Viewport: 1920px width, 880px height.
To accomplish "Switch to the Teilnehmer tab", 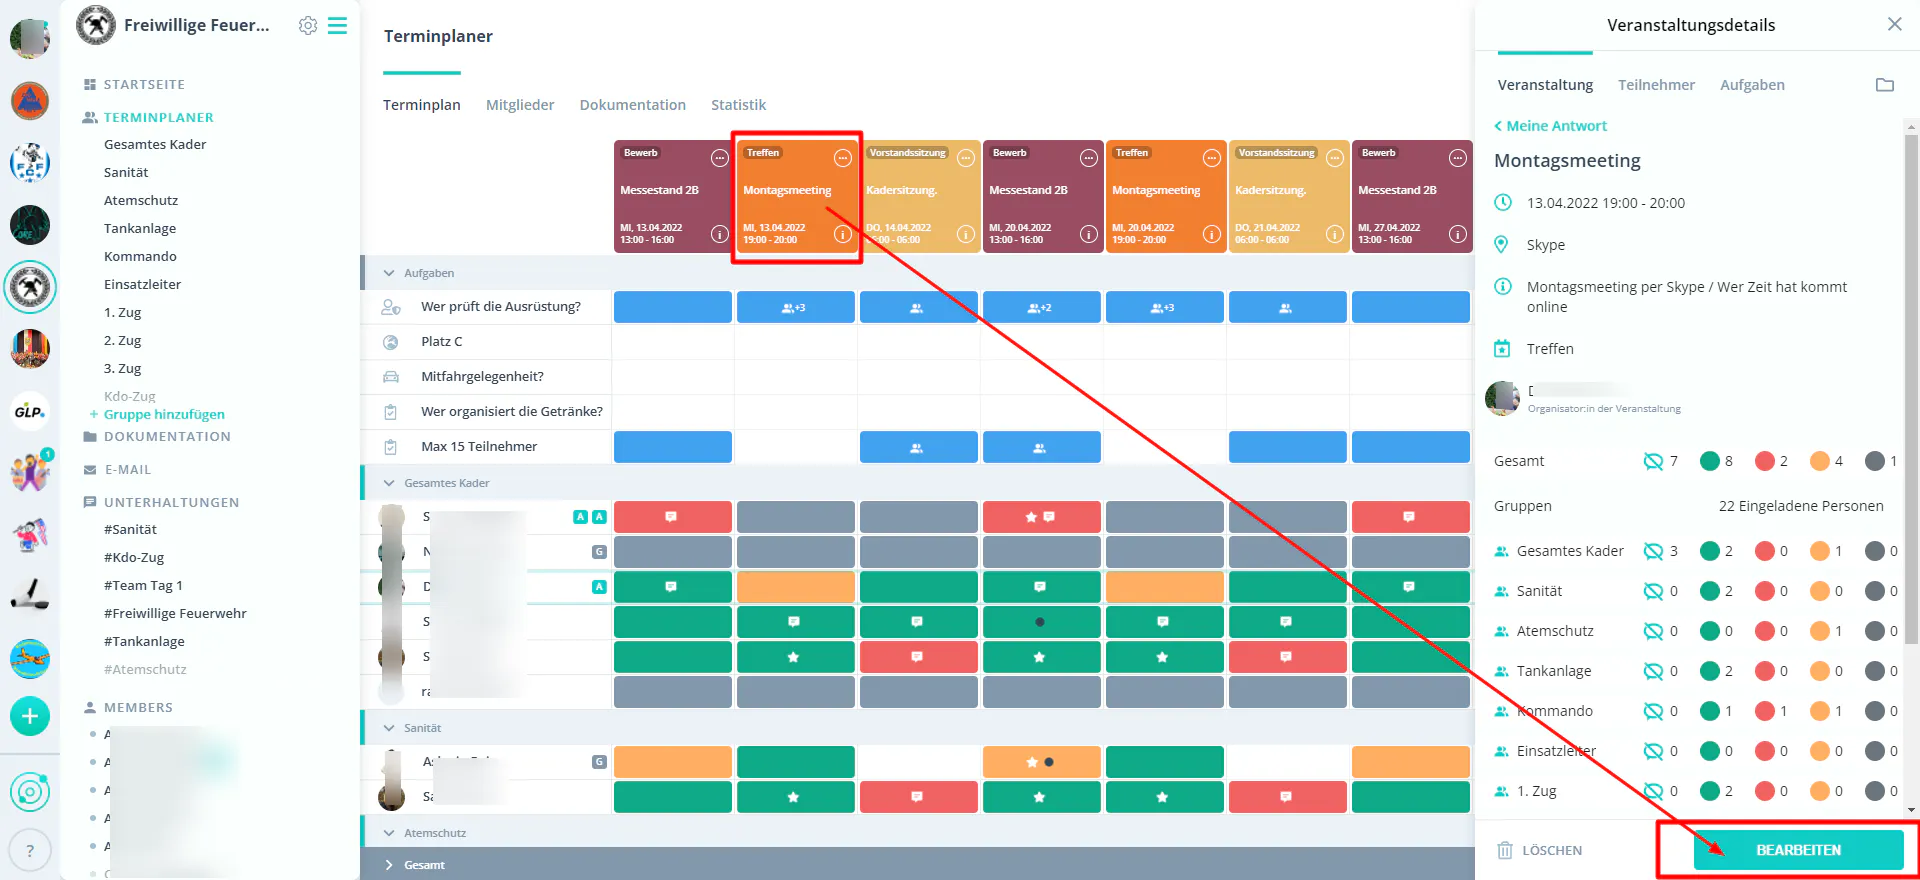I will pyautogui.click(x=1656, y=85).
